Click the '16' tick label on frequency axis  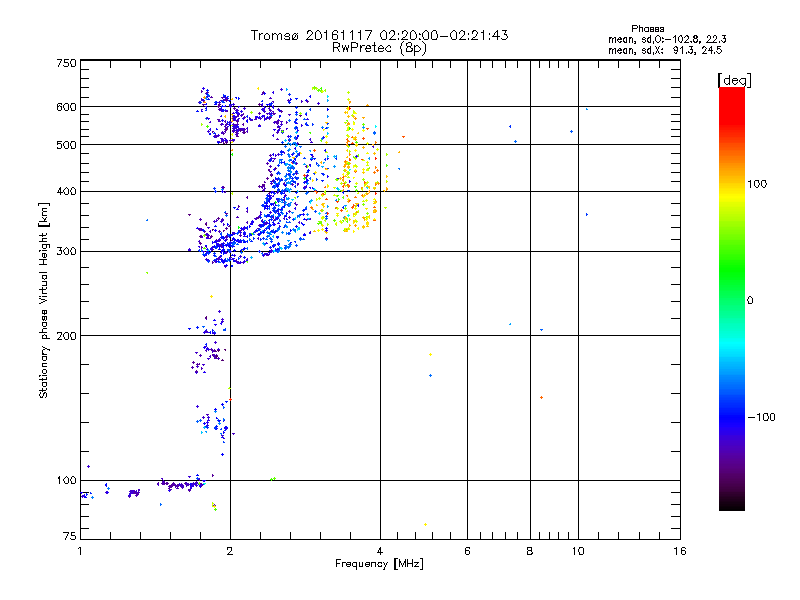pos(680,551)
